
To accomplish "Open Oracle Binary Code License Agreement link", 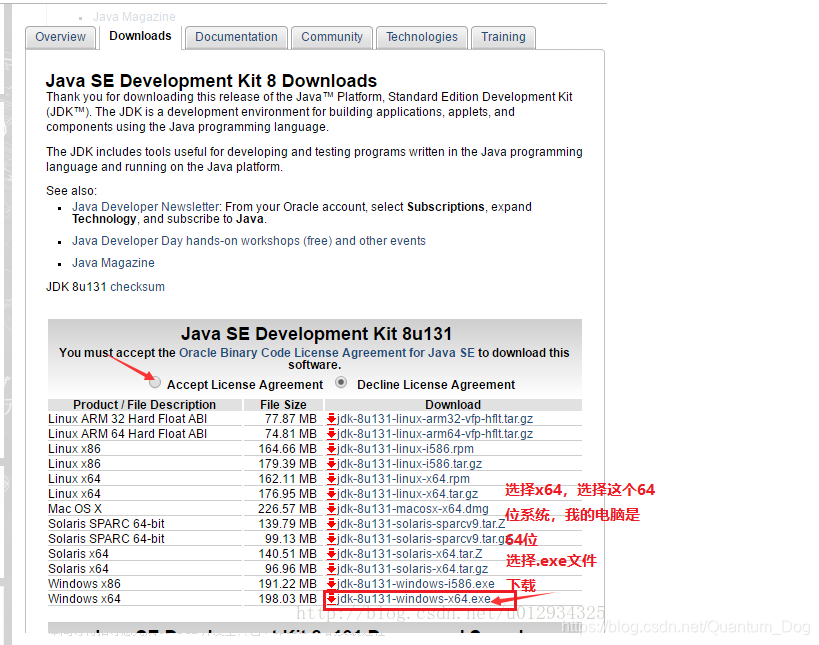I will click(x=327, y=353).
